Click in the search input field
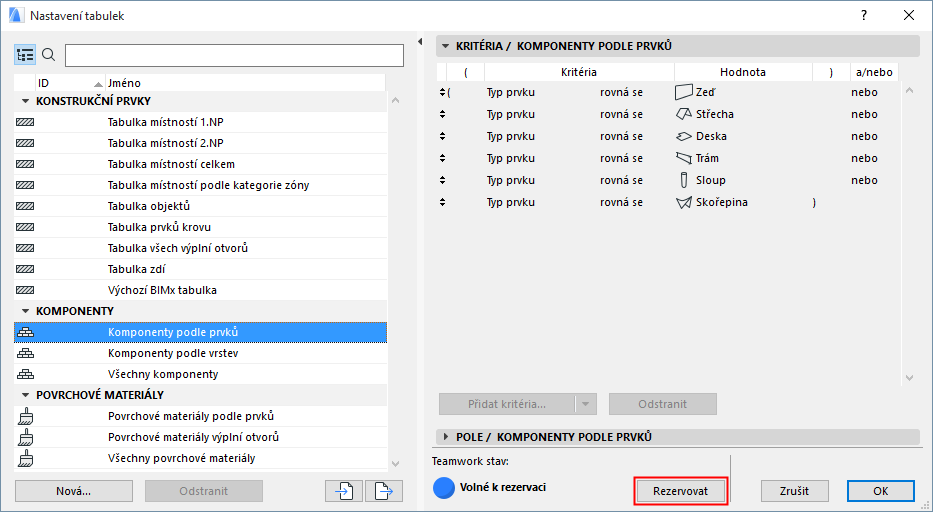 234,55
